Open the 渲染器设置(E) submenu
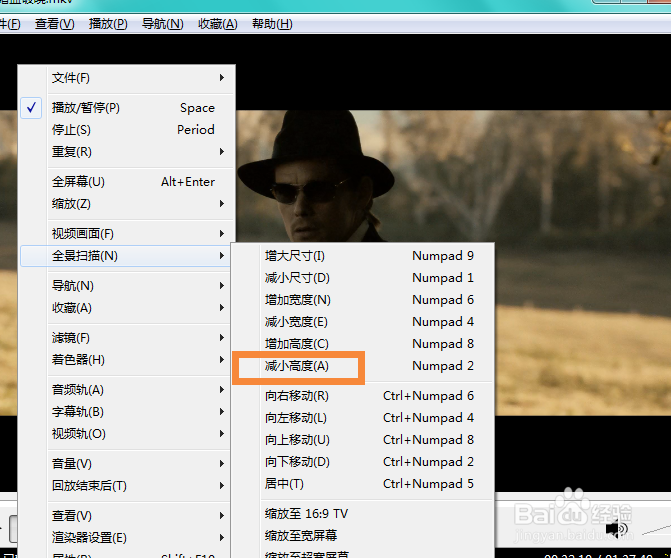 point(125,537)
